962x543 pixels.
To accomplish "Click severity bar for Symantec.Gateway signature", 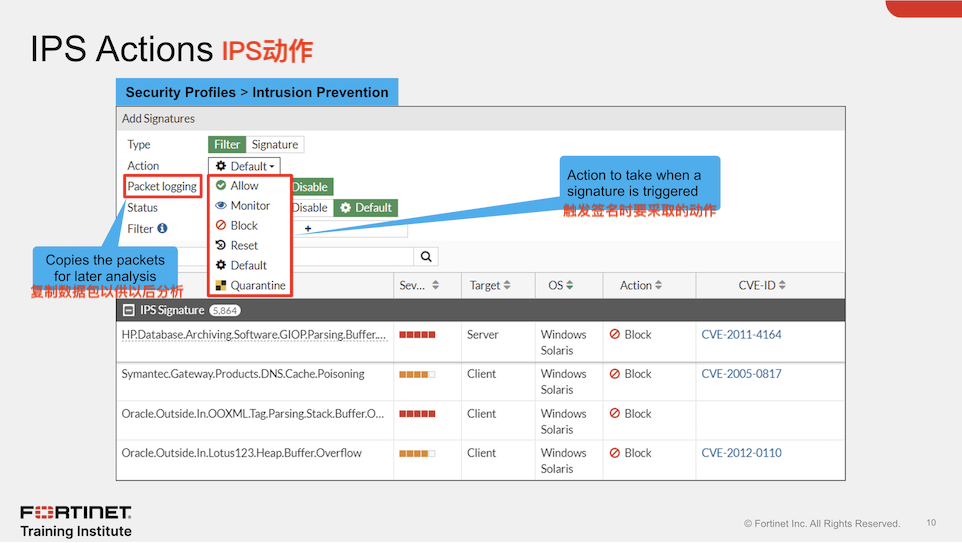I will click(x=417, y=374).
